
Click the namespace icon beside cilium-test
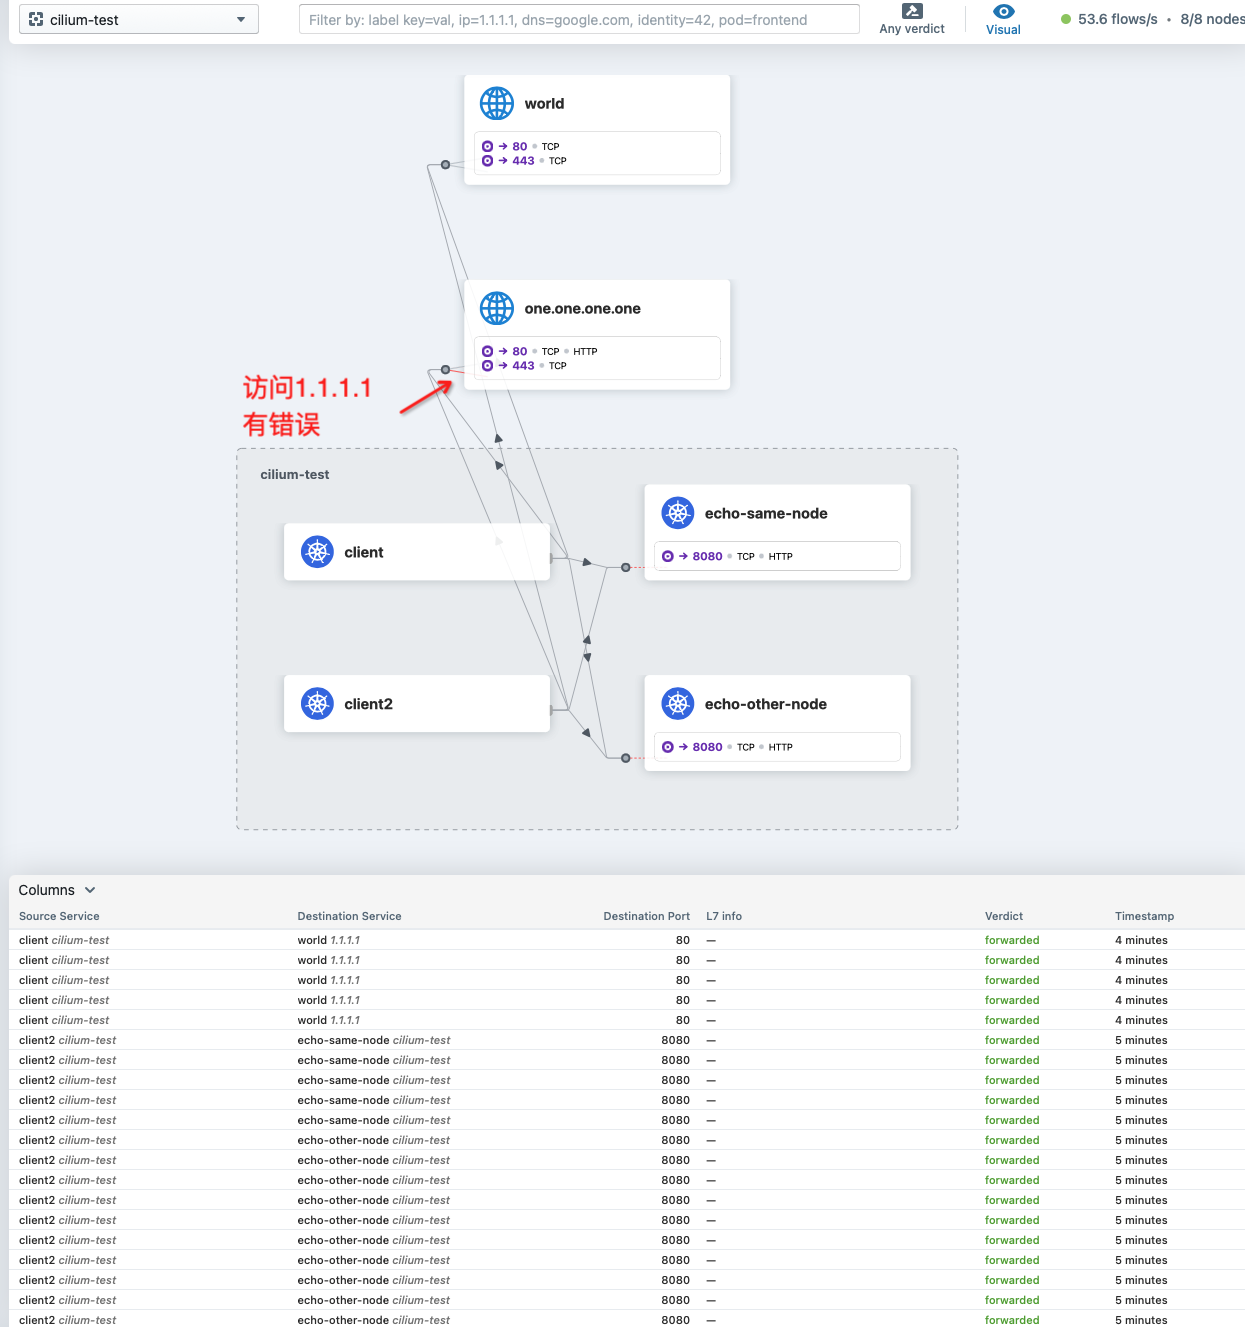click(36, 19)
